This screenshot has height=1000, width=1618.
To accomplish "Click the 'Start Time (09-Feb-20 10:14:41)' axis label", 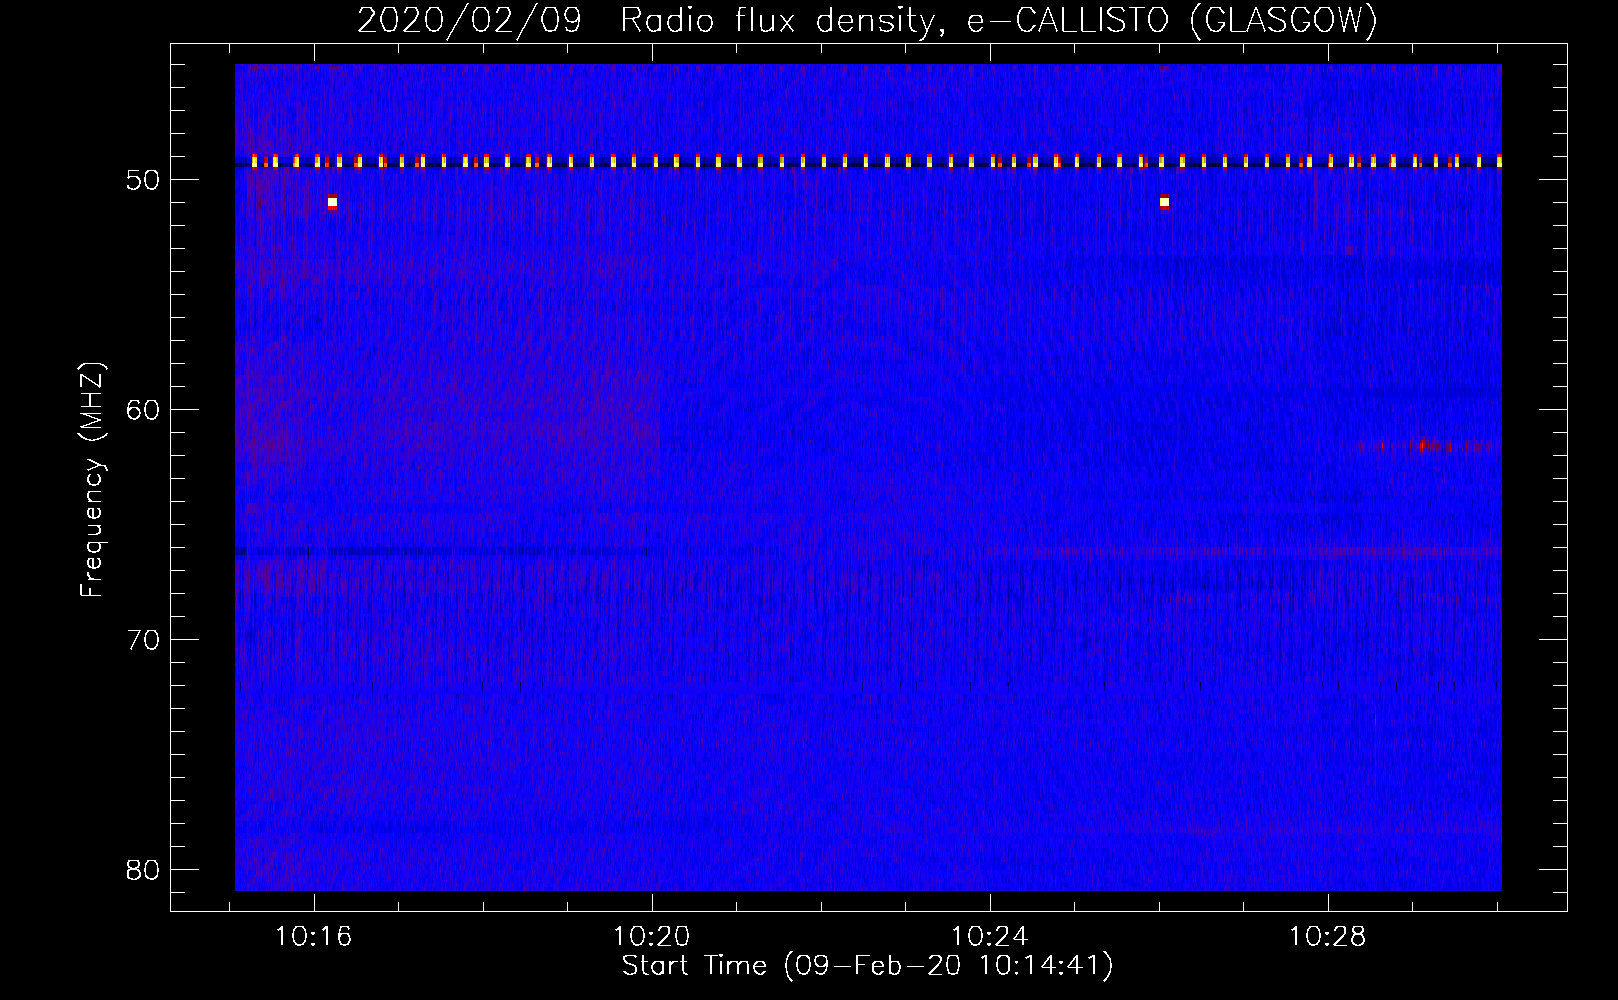I will 867,966.
